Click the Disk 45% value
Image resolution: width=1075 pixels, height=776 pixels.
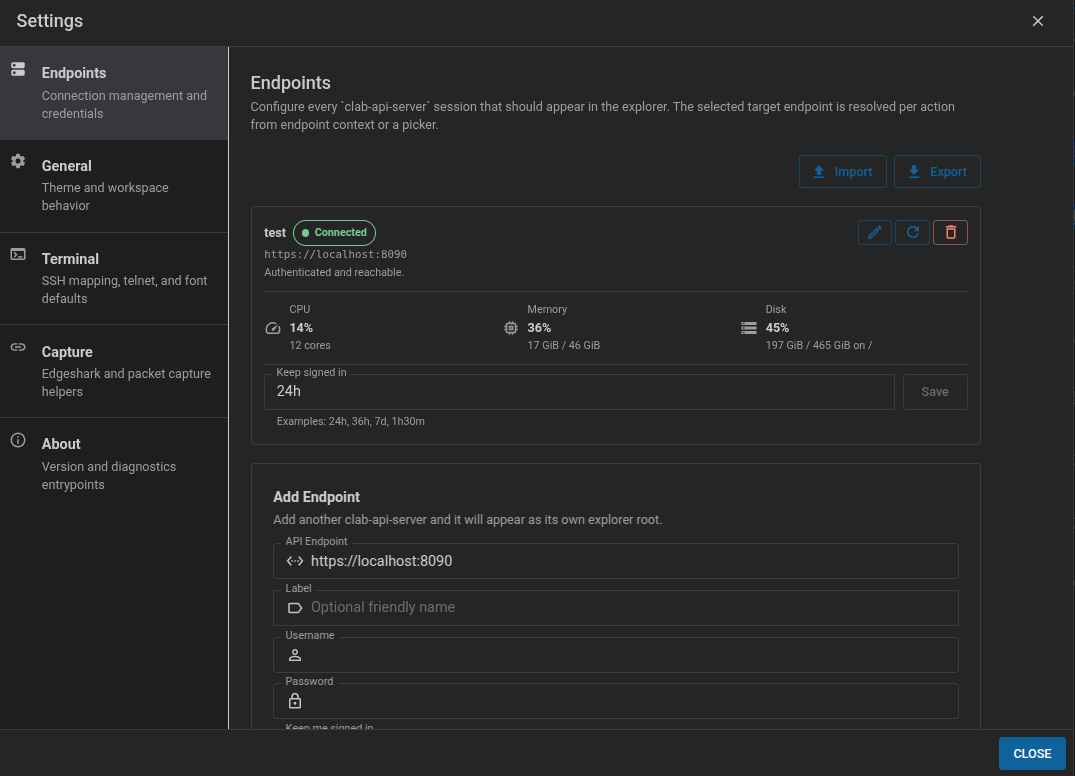[777, 328]
